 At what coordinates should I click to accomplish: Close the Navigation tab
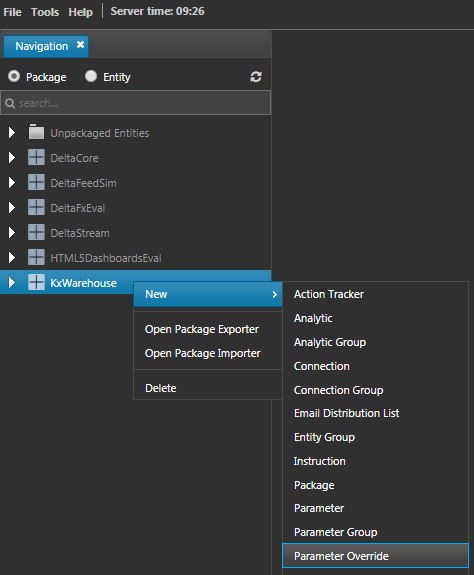(80, 45)
